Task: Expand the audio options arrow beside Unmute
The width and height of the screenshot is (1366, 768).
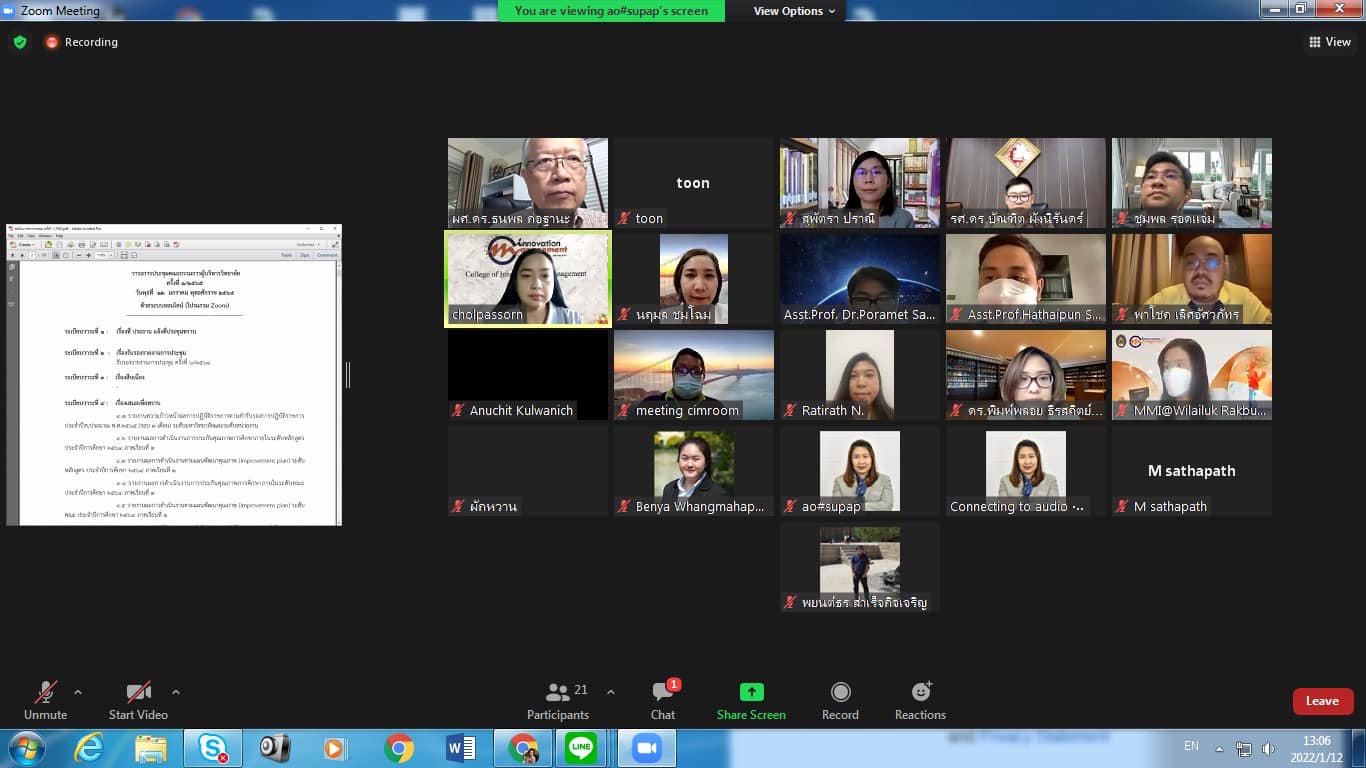Action: pyautogui.click(x=78, y=692)
